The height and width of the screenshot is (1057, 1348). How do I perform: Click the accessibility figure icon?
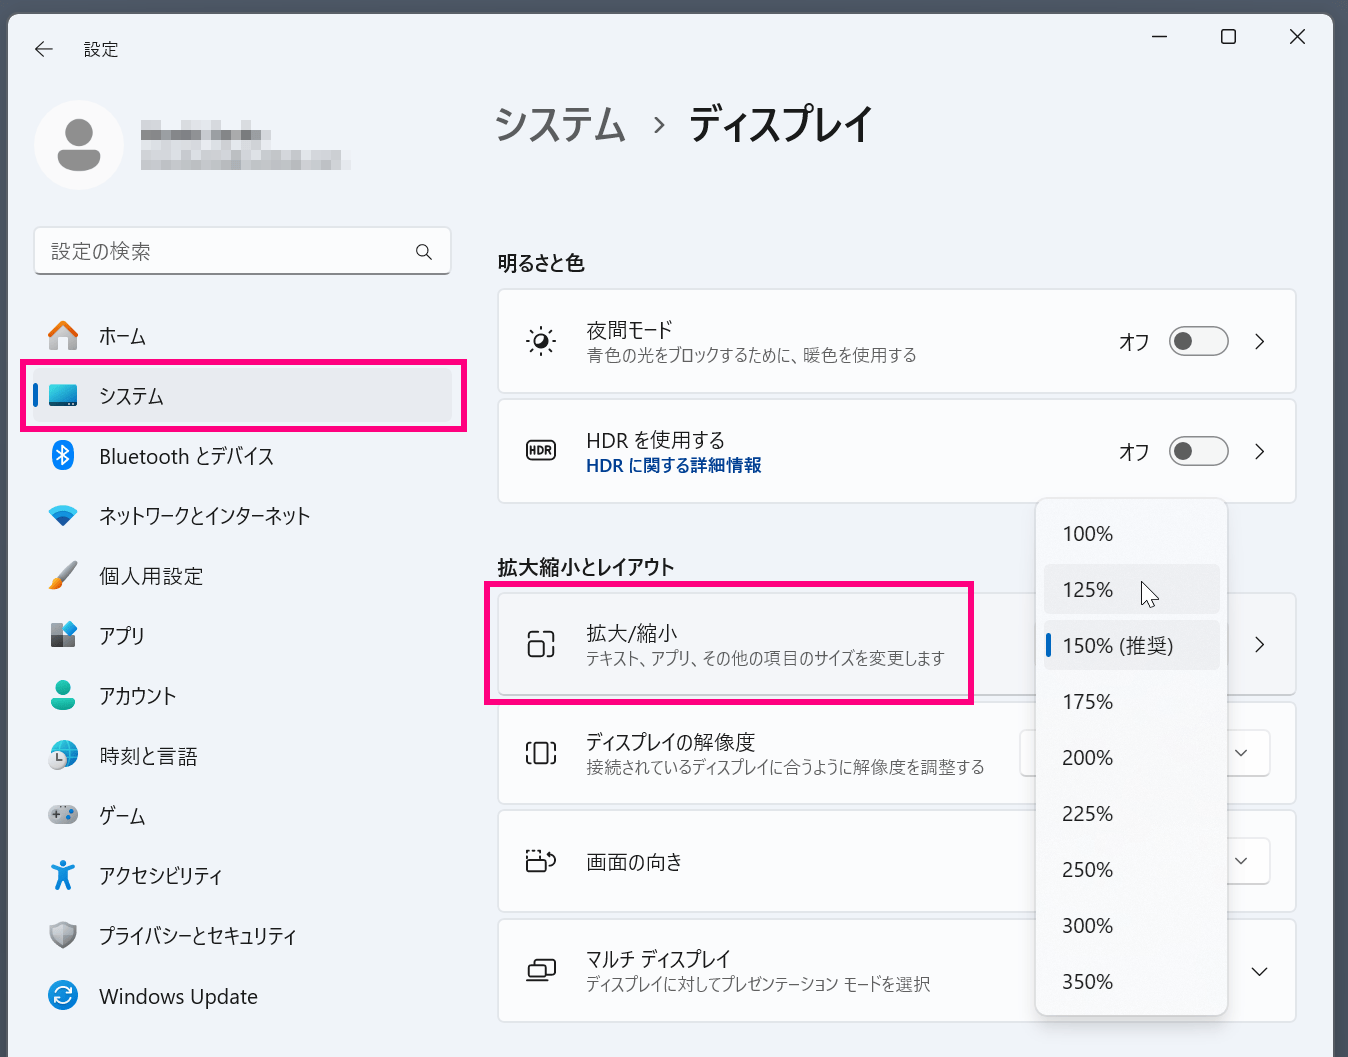click(63, 876)
